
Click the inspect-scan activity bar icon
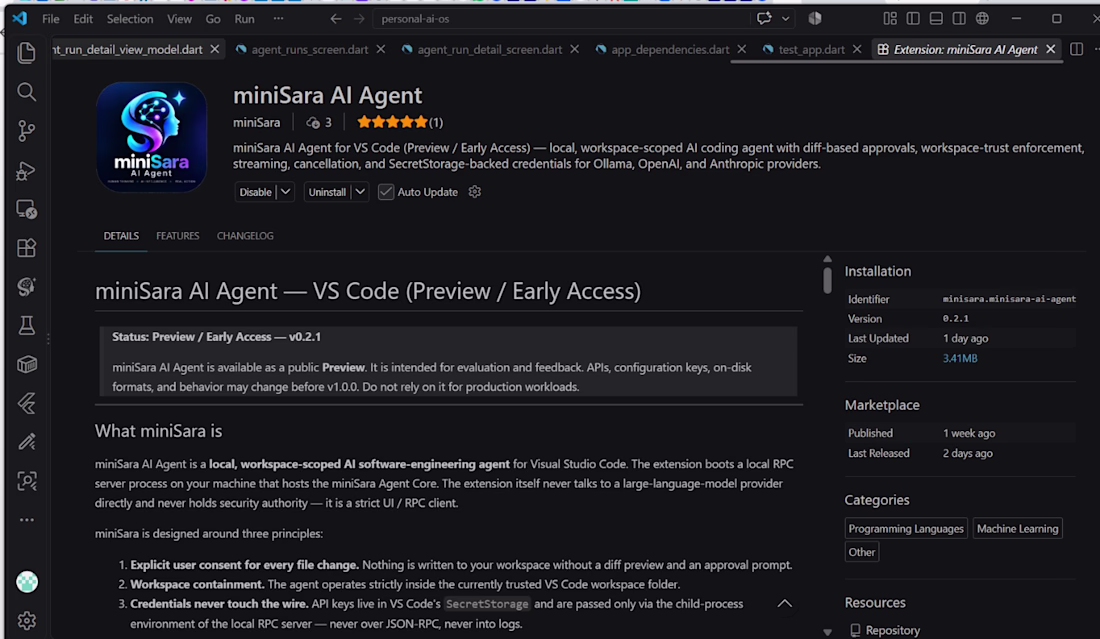[27, 480]
